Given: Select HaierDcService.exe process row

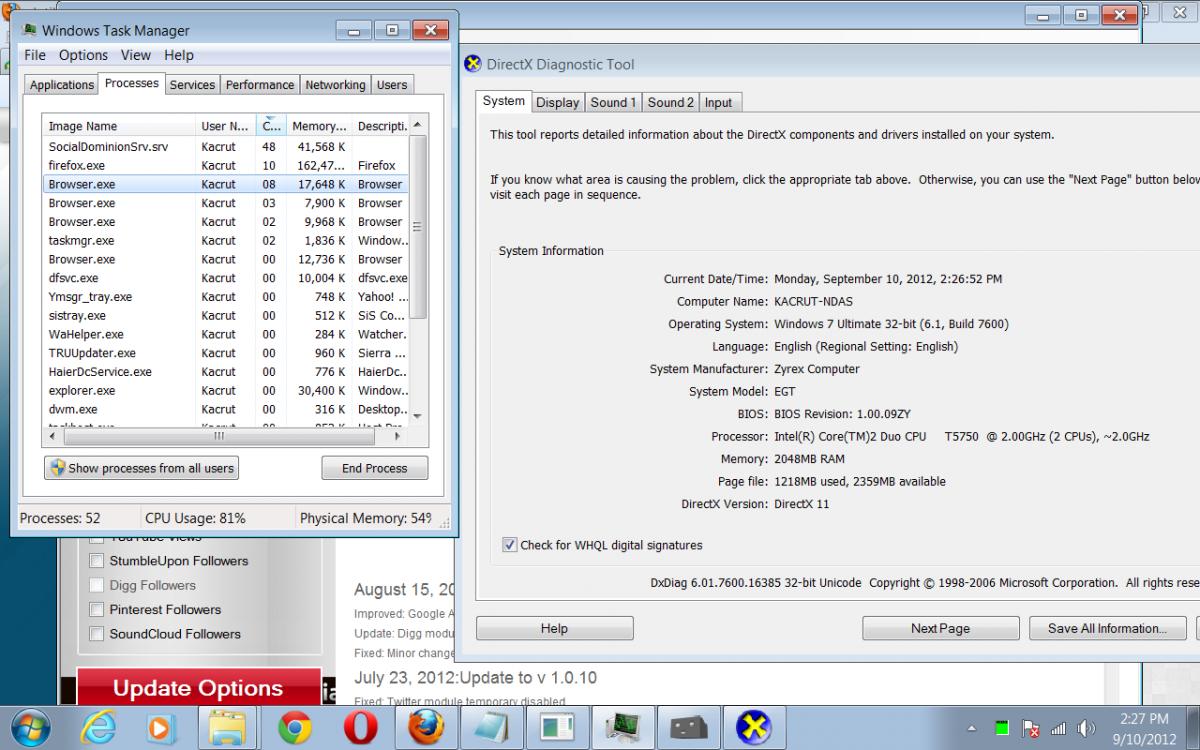Looking at the screenshot, I should [225, 372].
